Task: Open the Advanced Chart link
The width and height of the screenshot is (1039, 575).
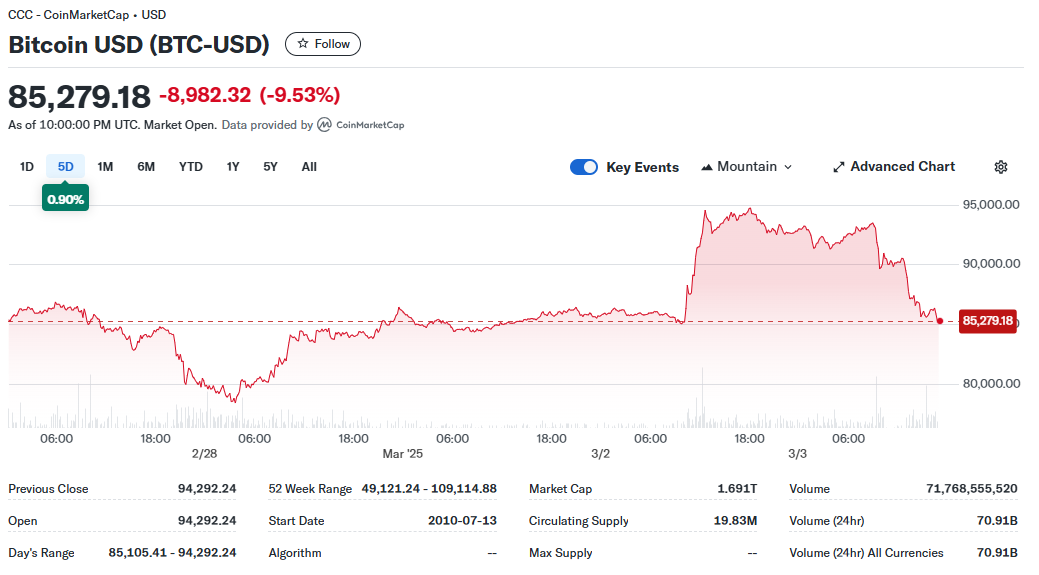Action: [x=894, y=167]
